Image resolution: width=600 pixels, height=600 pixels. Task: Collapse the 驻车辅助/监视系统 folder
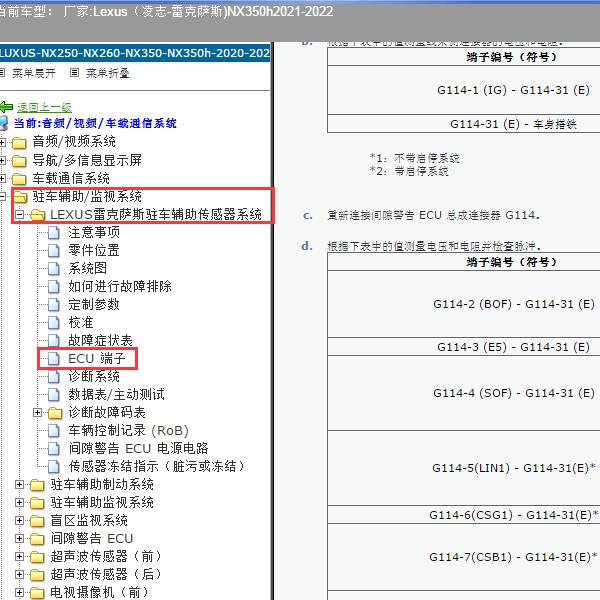click(2, 197)
